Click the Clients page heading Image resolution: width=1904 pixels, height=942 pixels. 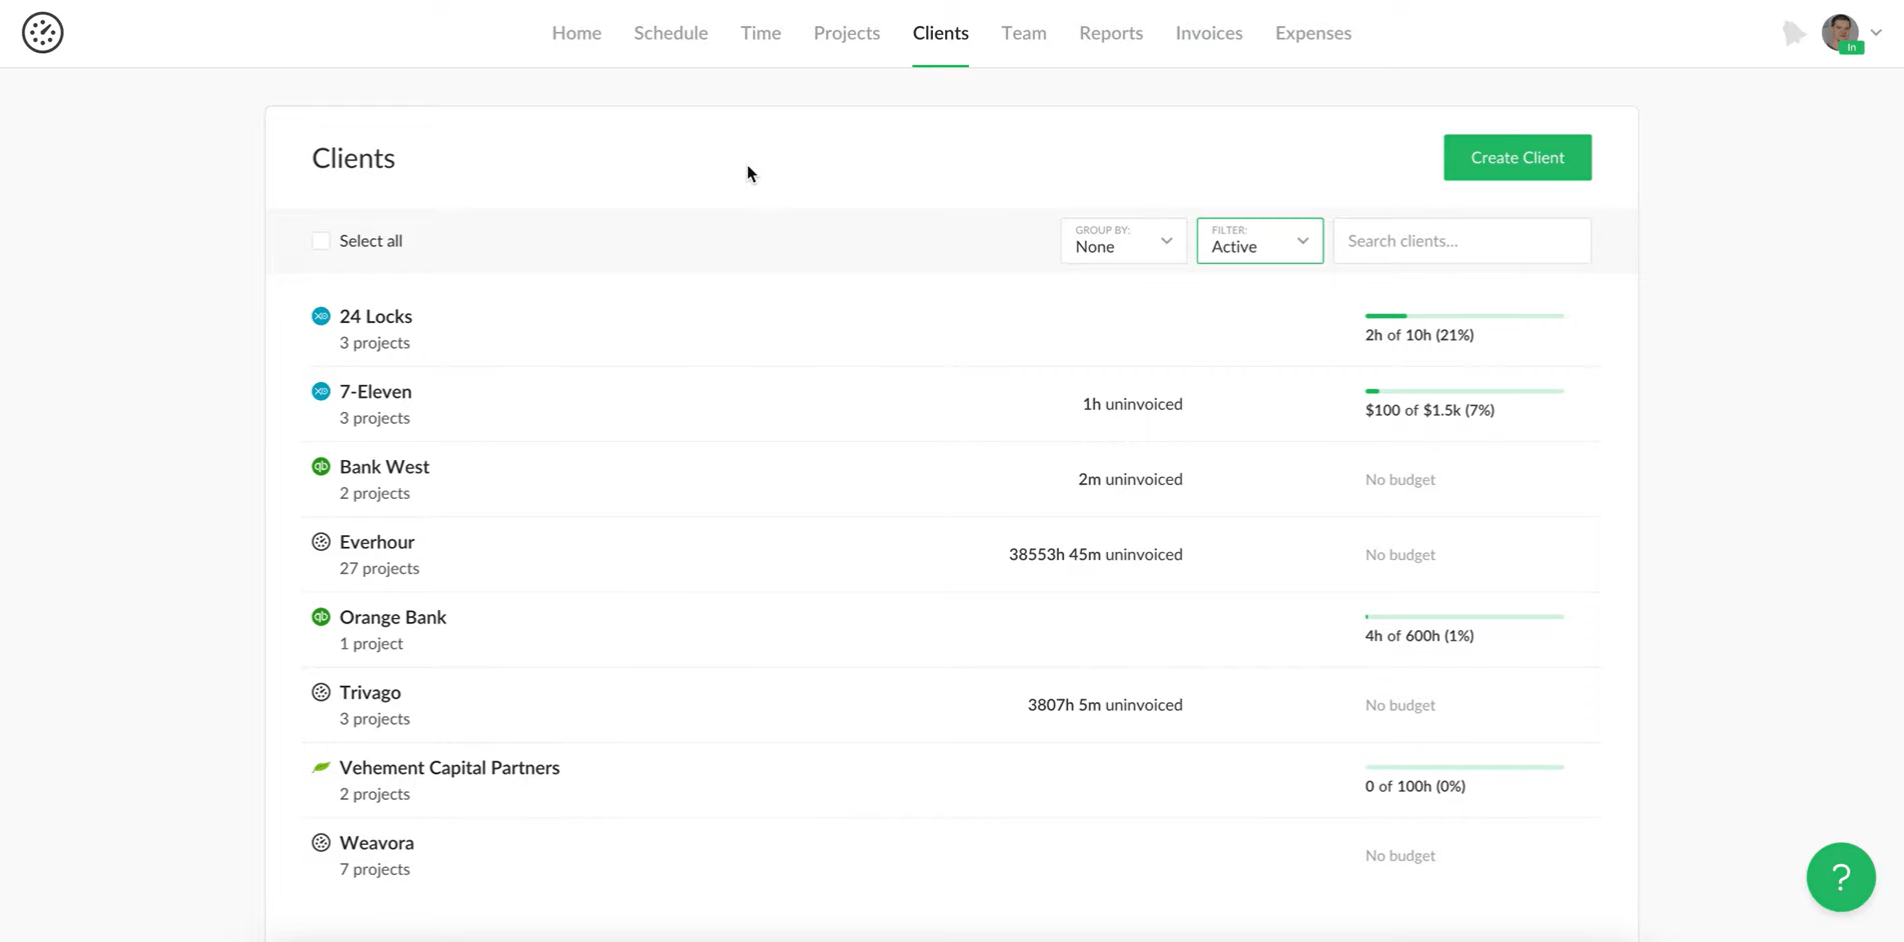[x=354, y=158]
